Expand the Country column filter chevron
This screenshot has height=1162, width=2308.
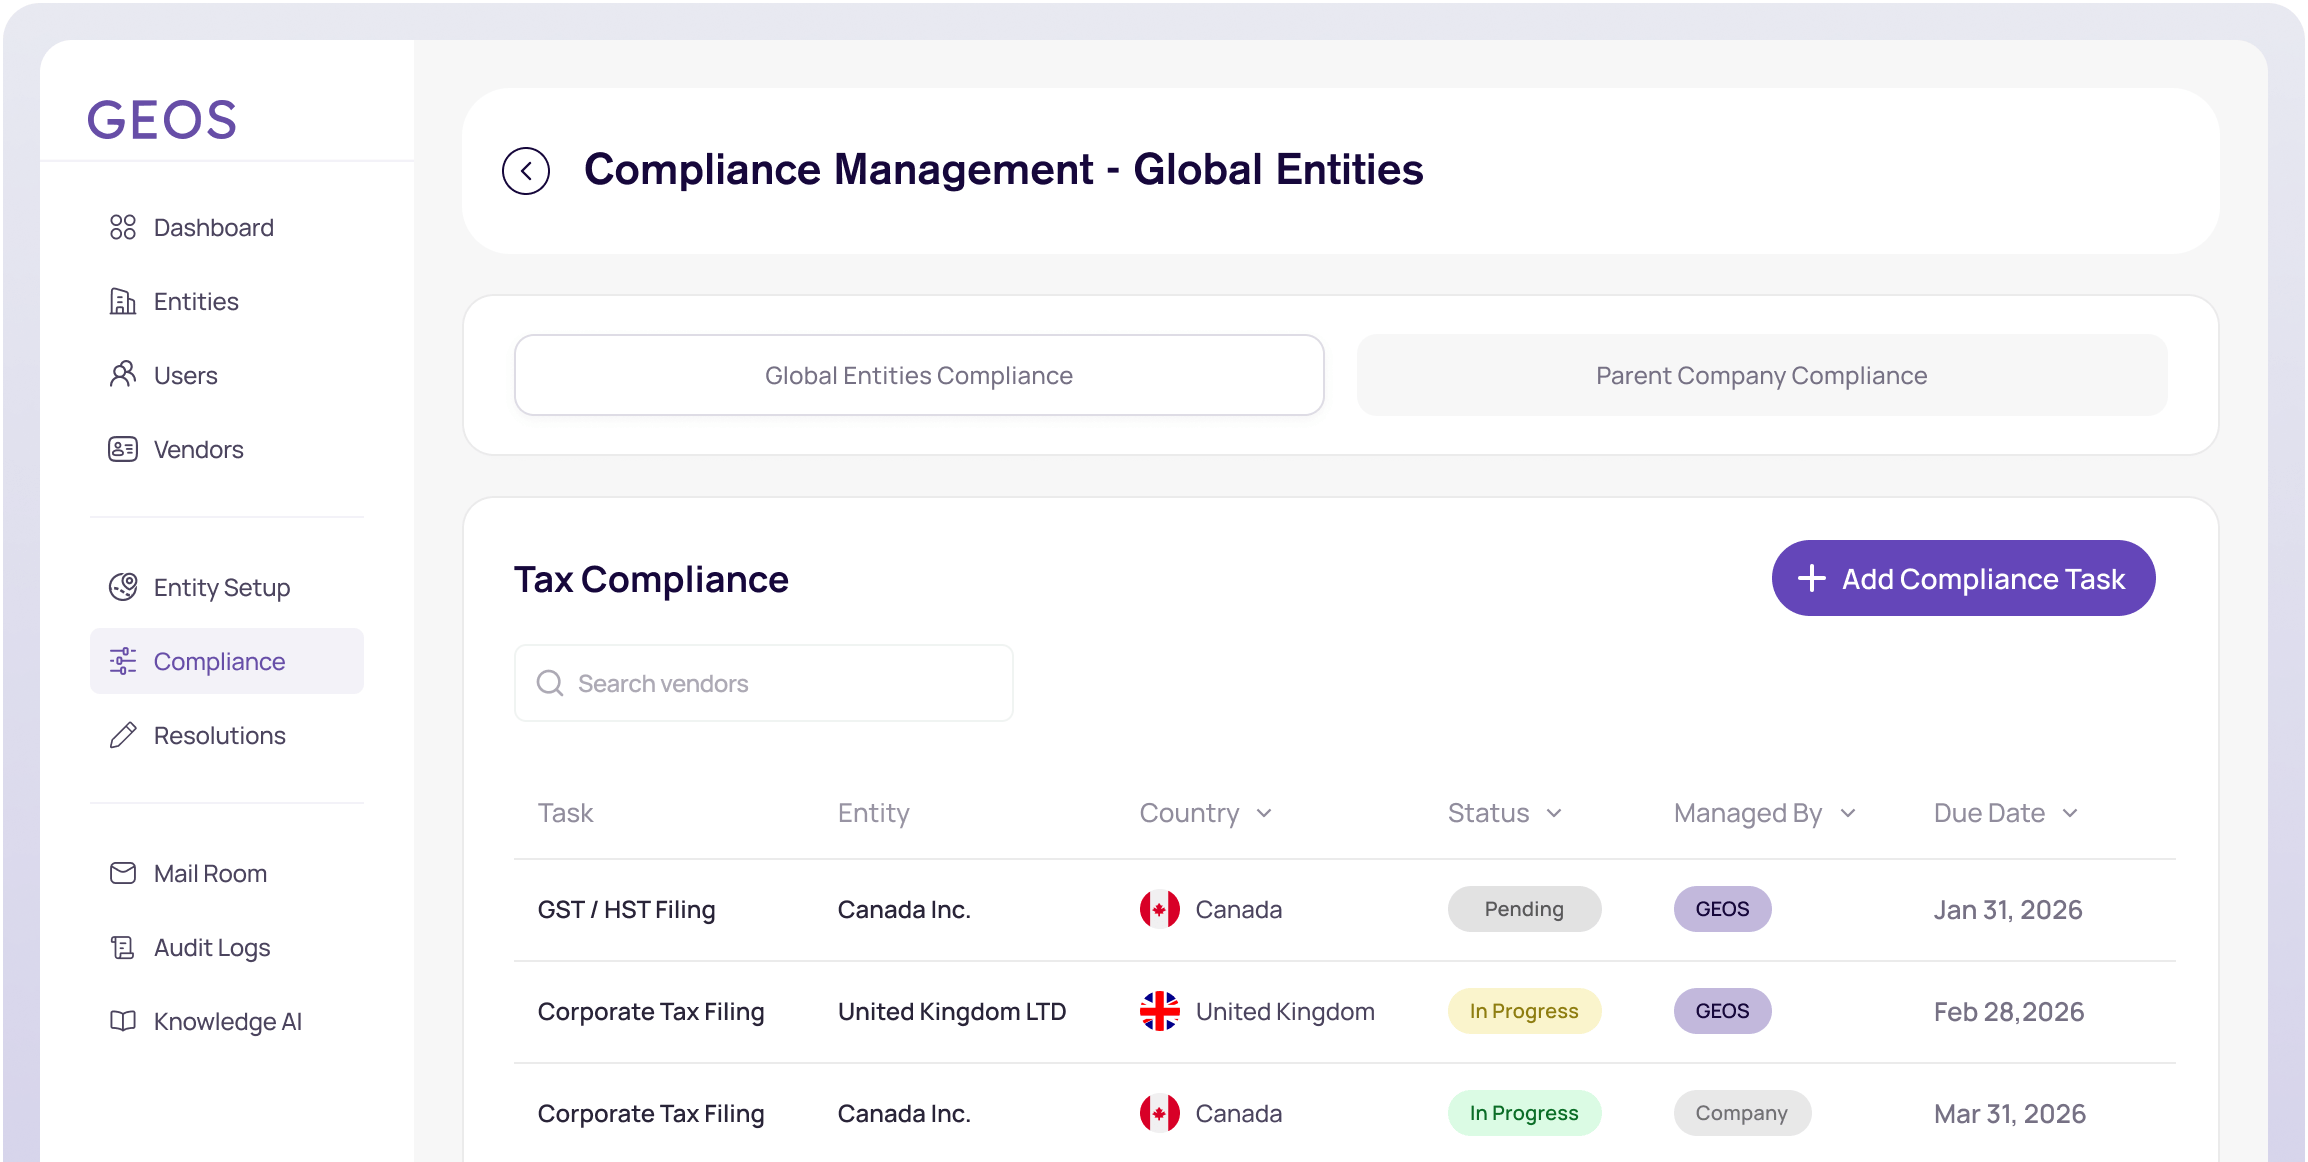(x=1264, y=814)
